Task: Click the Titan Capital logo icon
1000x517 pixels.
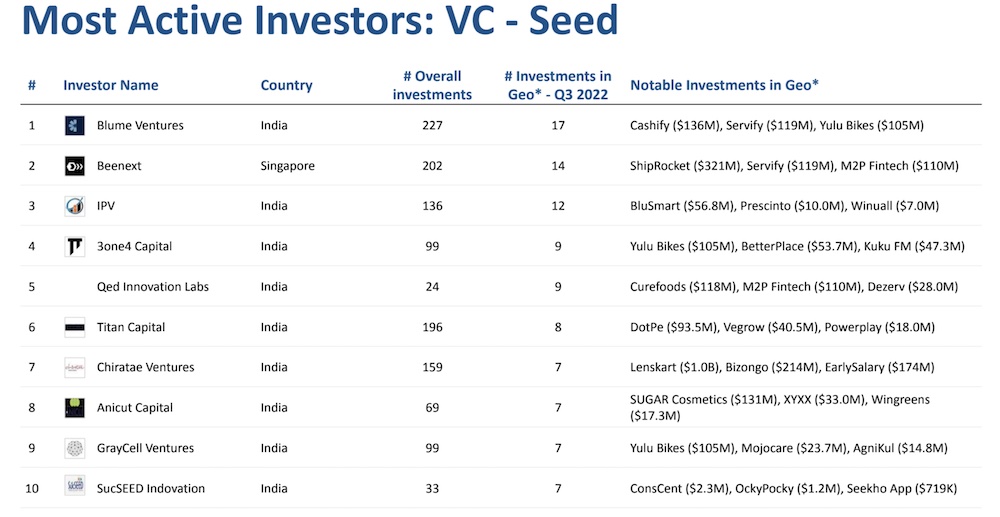Action: click(x=74, y=327)
